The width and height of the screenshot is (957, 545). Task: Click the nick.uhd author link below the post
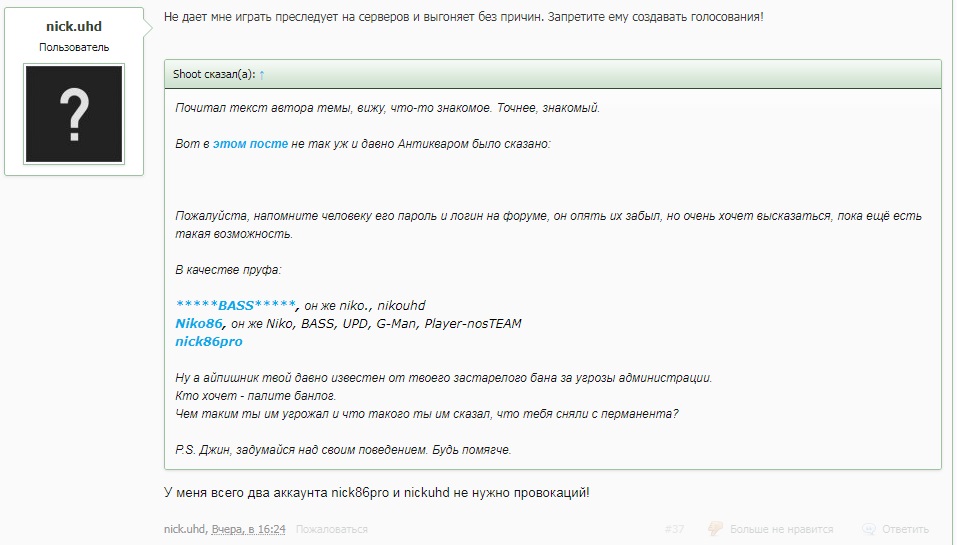tap(185, 529)
